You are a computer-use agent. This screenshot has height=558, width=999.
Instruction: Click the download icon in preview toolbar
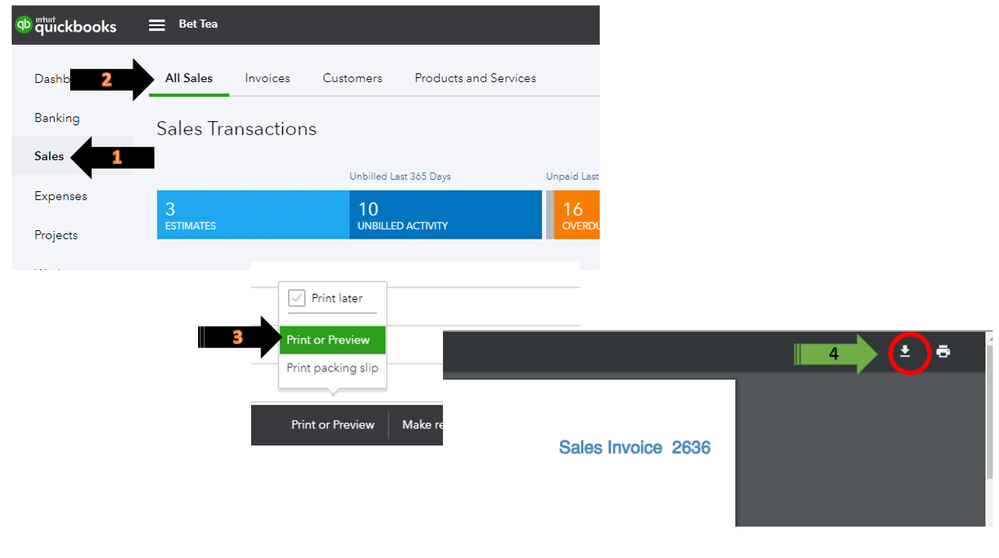905,352
